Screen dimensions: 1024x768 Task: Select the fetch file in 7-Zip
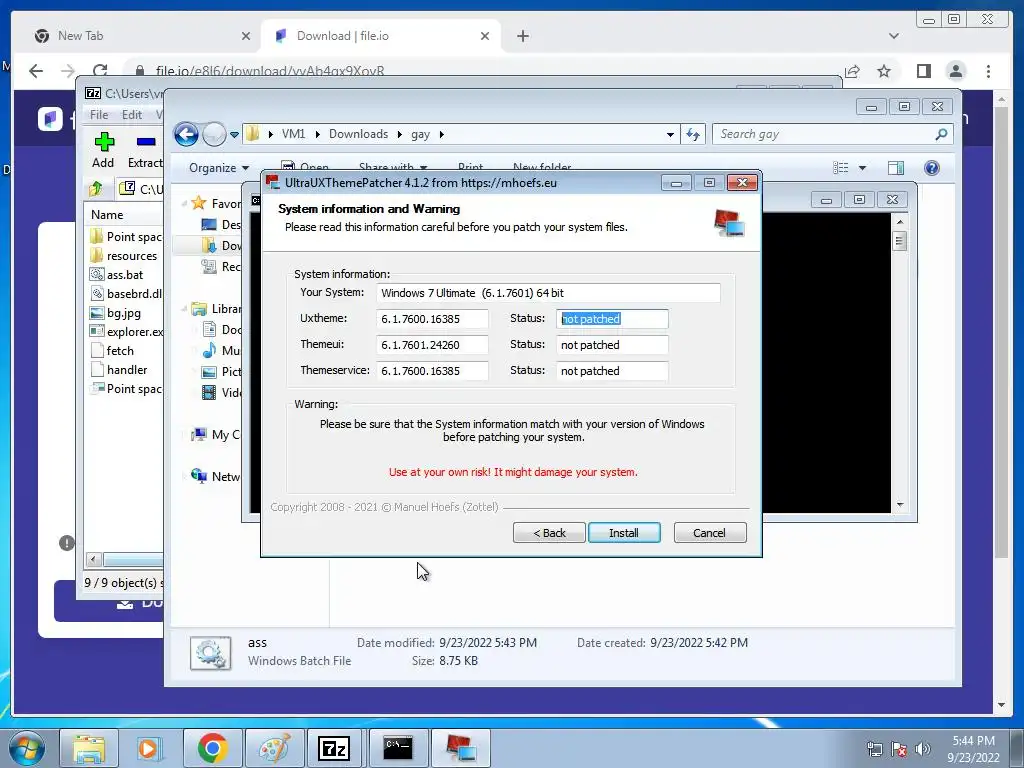(120, 351)
